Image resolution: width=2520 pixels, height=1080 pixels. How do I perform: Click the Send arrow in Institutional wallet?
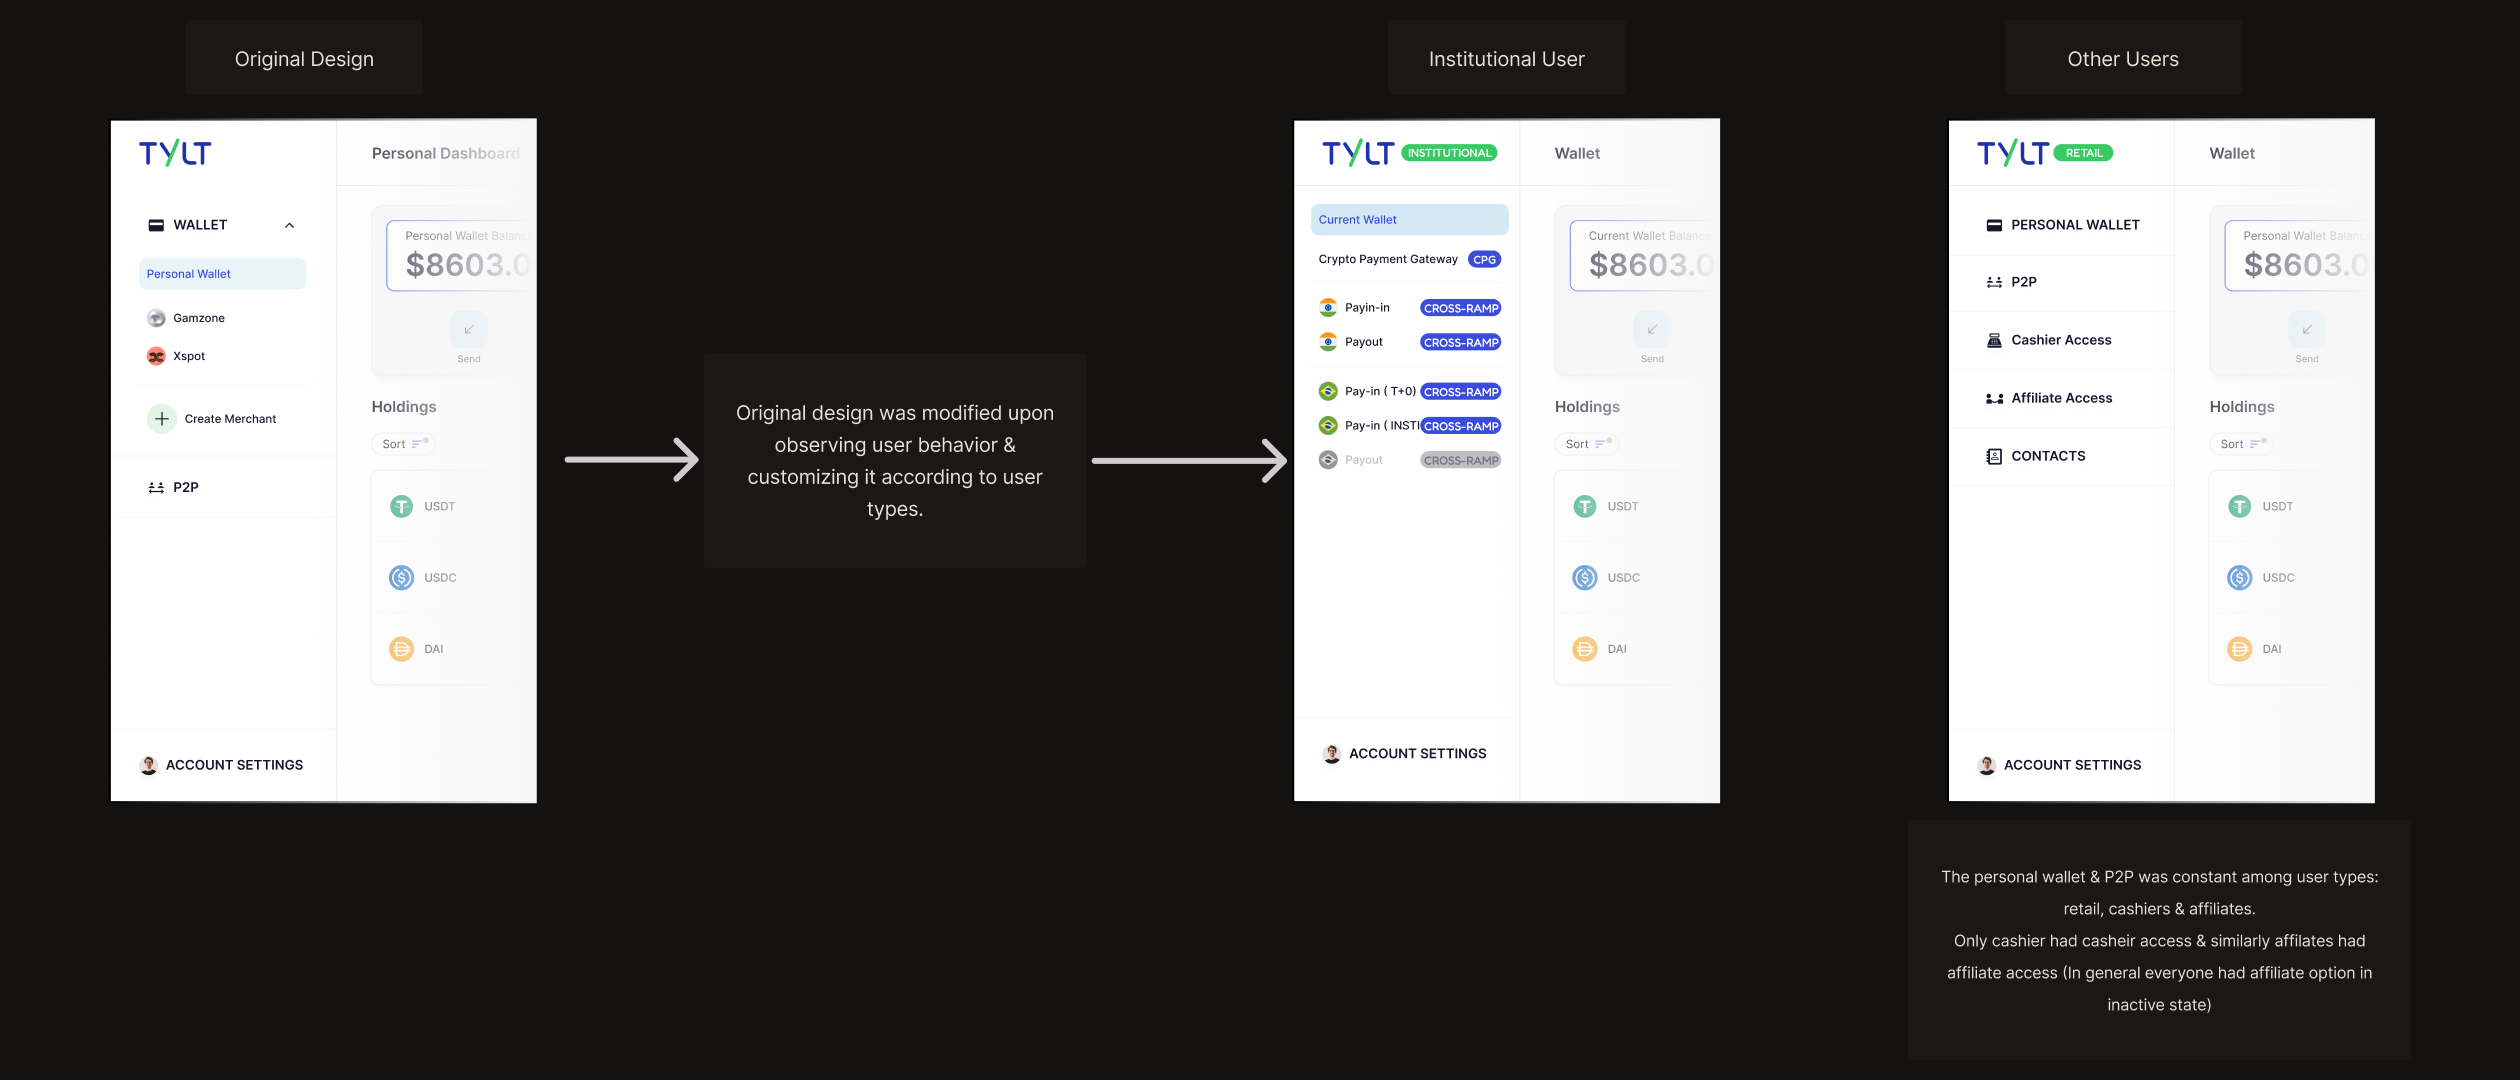1652,329
